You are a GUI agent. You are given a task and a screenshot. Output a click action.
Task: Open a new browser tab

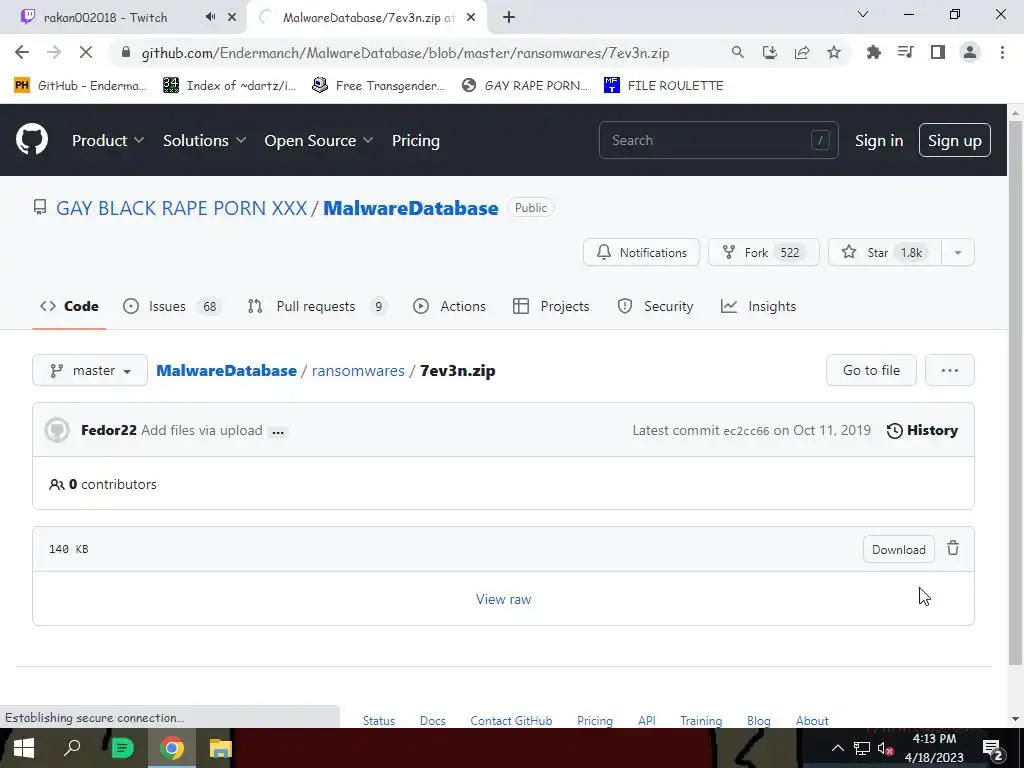tap(509, 18)
